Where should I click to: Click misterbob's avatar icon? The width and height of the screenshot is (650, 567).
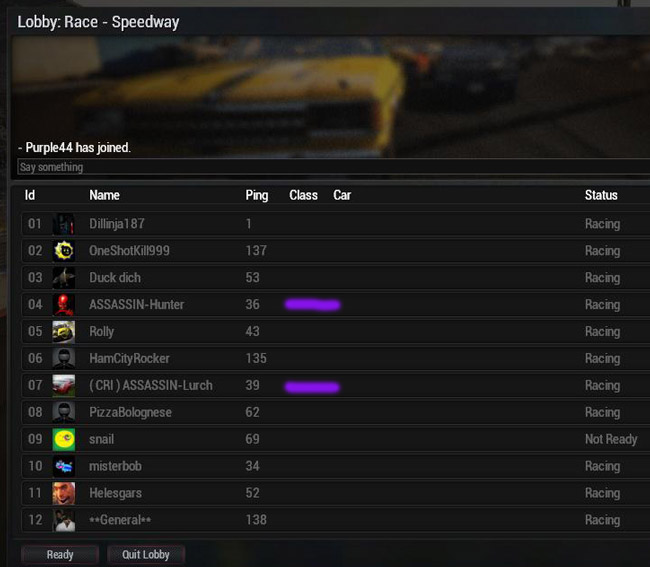click(x=64, y=466)
